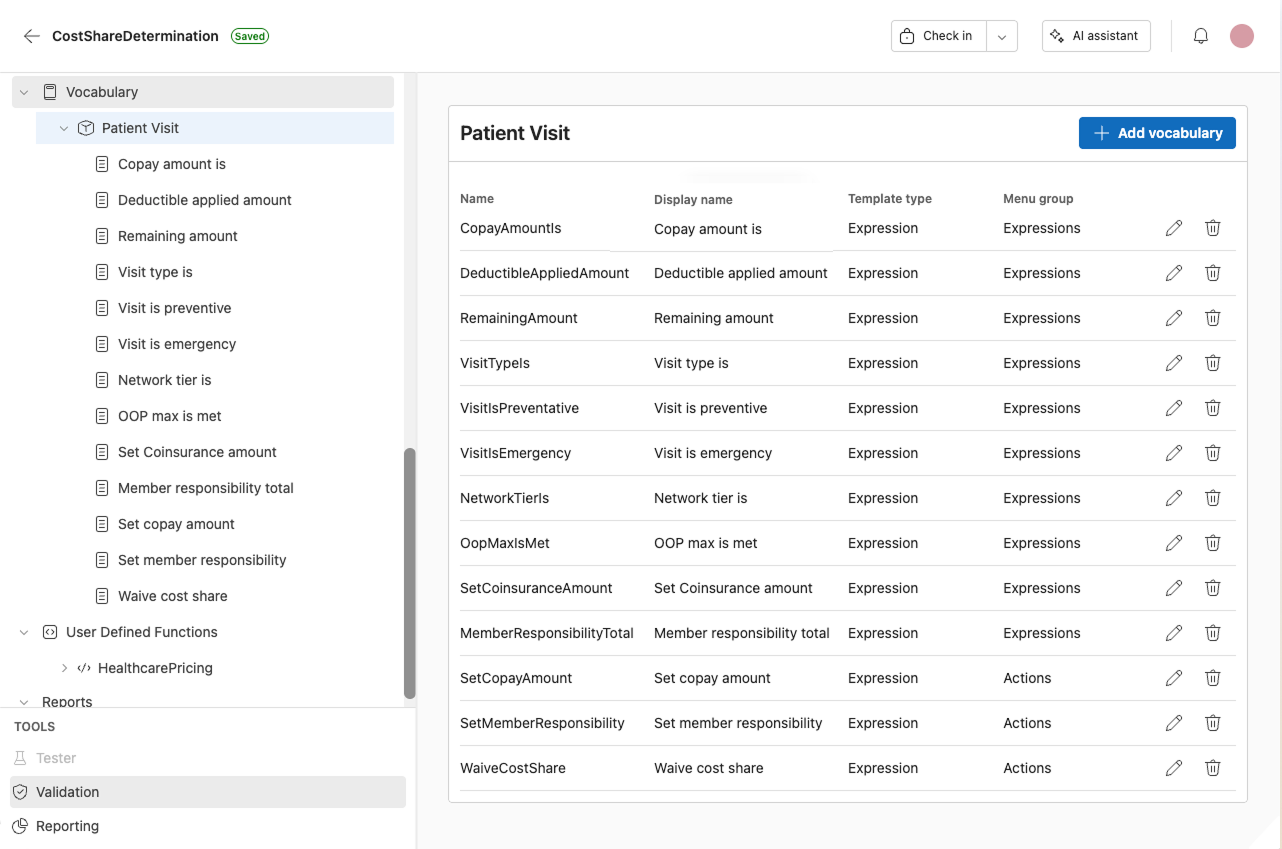
Task: Edit the DeductibleAppliedAmount row
Action: pos(1174,273)
